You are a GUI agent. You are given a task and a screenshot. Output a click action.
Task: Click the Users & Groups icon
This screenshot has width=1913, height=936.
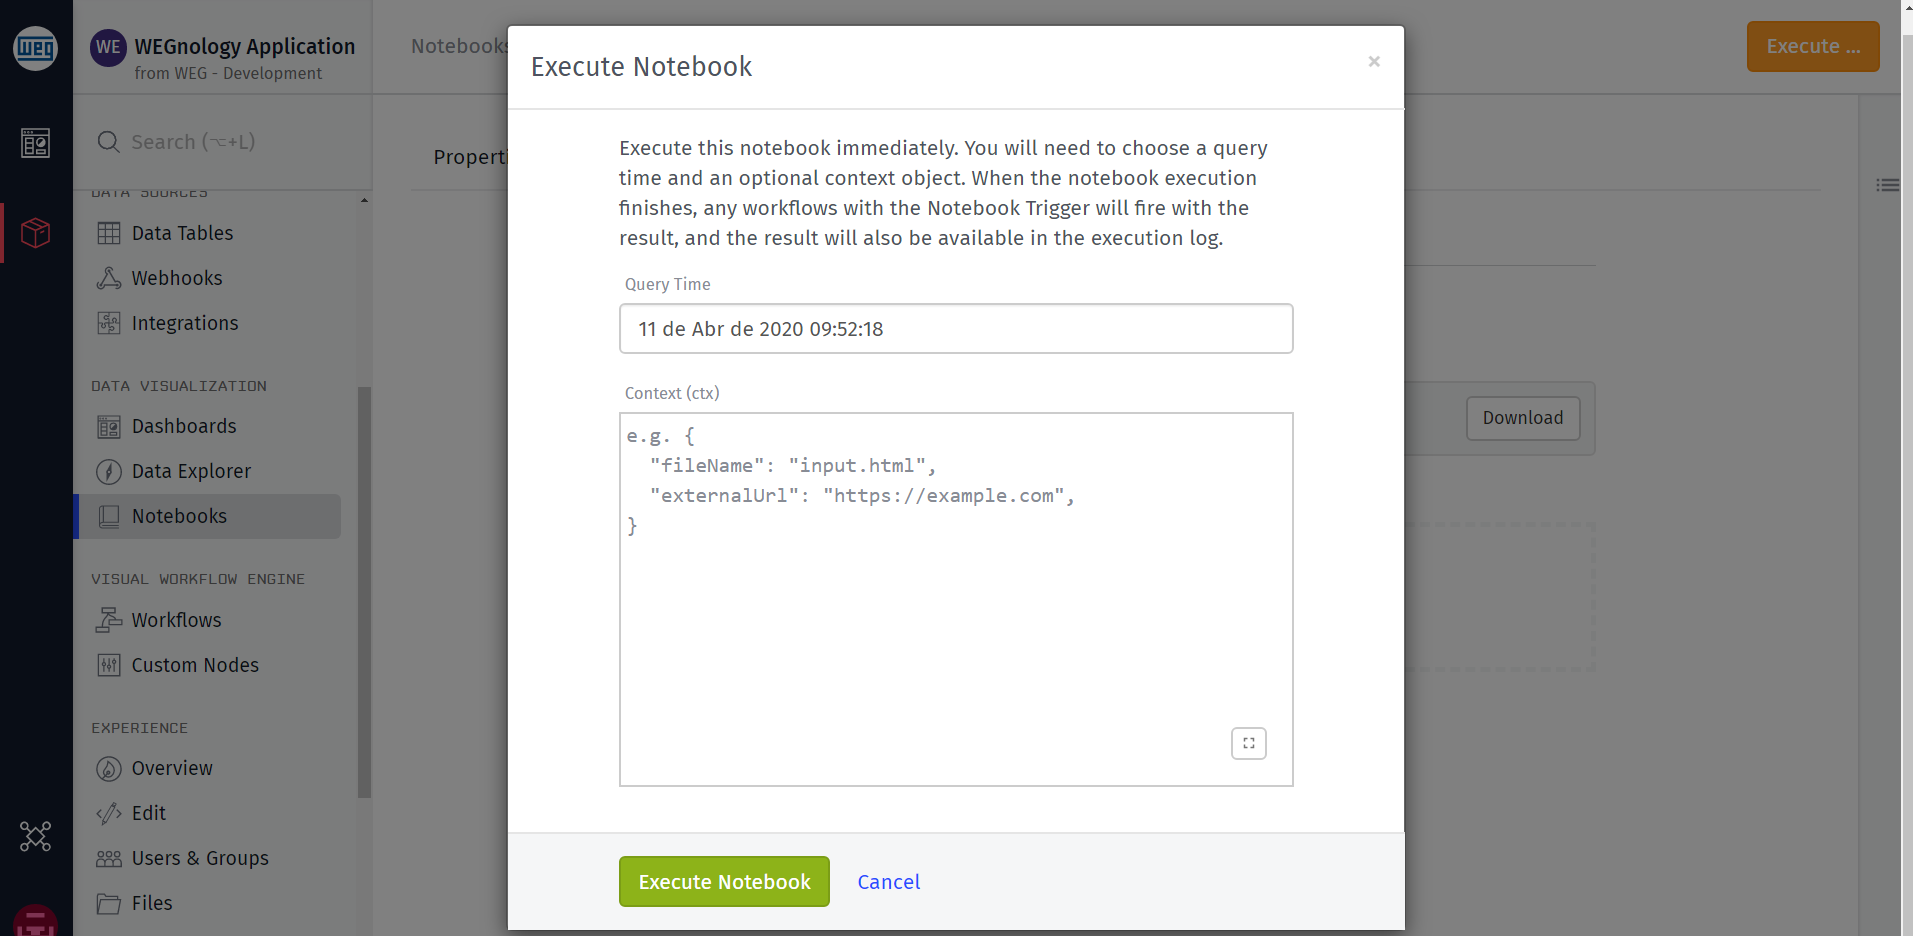tap(109, 858)
